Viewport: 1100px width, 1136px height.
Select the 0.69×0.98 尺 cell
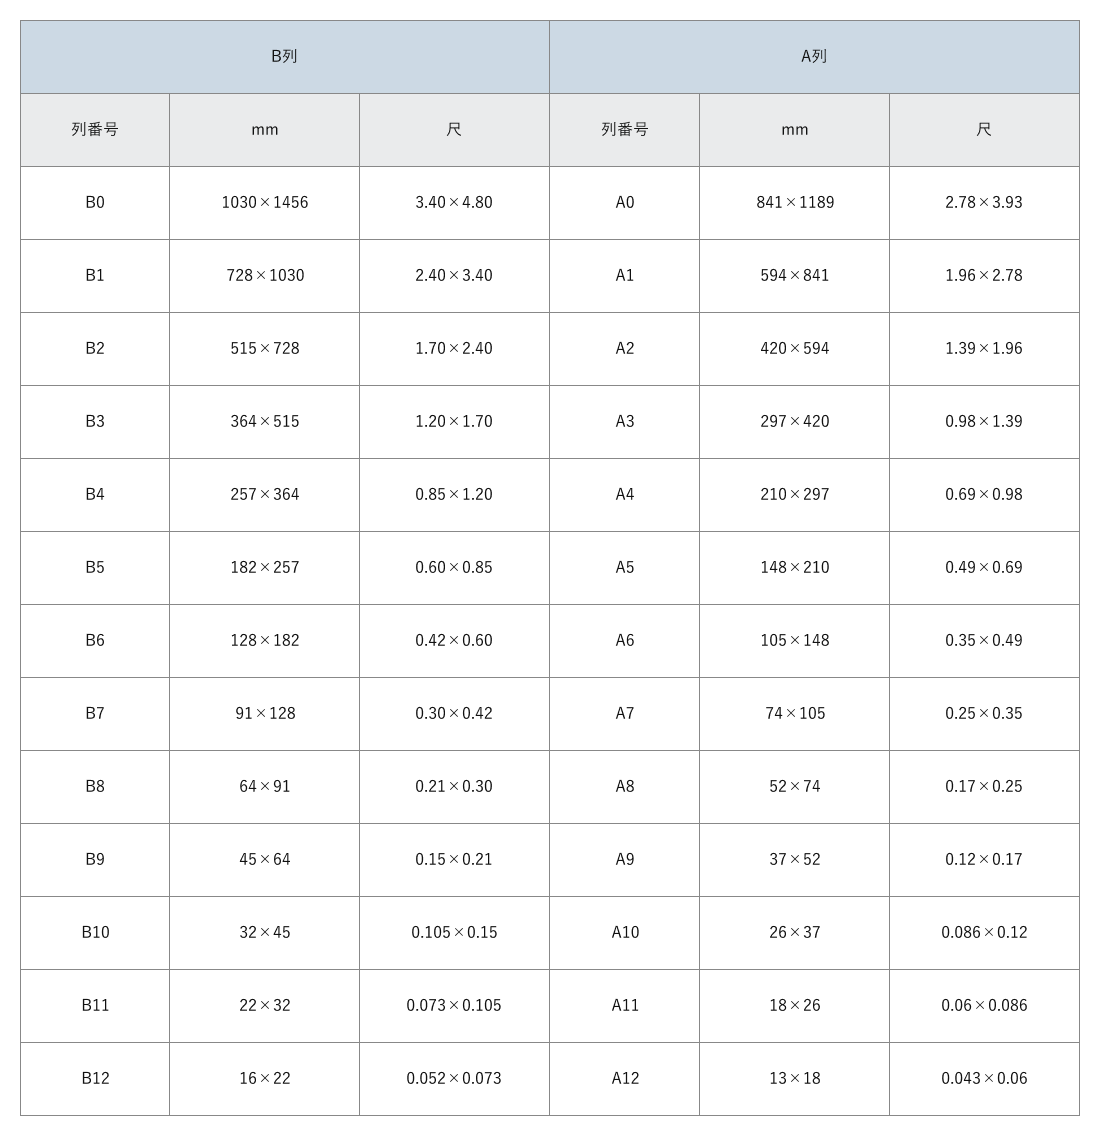click(984, 495)
